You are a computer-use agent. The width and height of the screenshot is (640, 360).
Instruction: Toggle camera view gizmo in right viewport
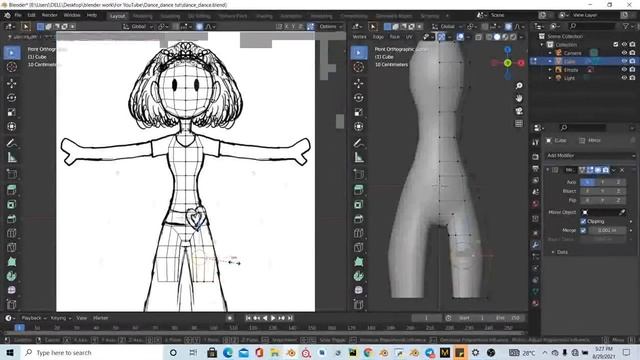[519, 111]
